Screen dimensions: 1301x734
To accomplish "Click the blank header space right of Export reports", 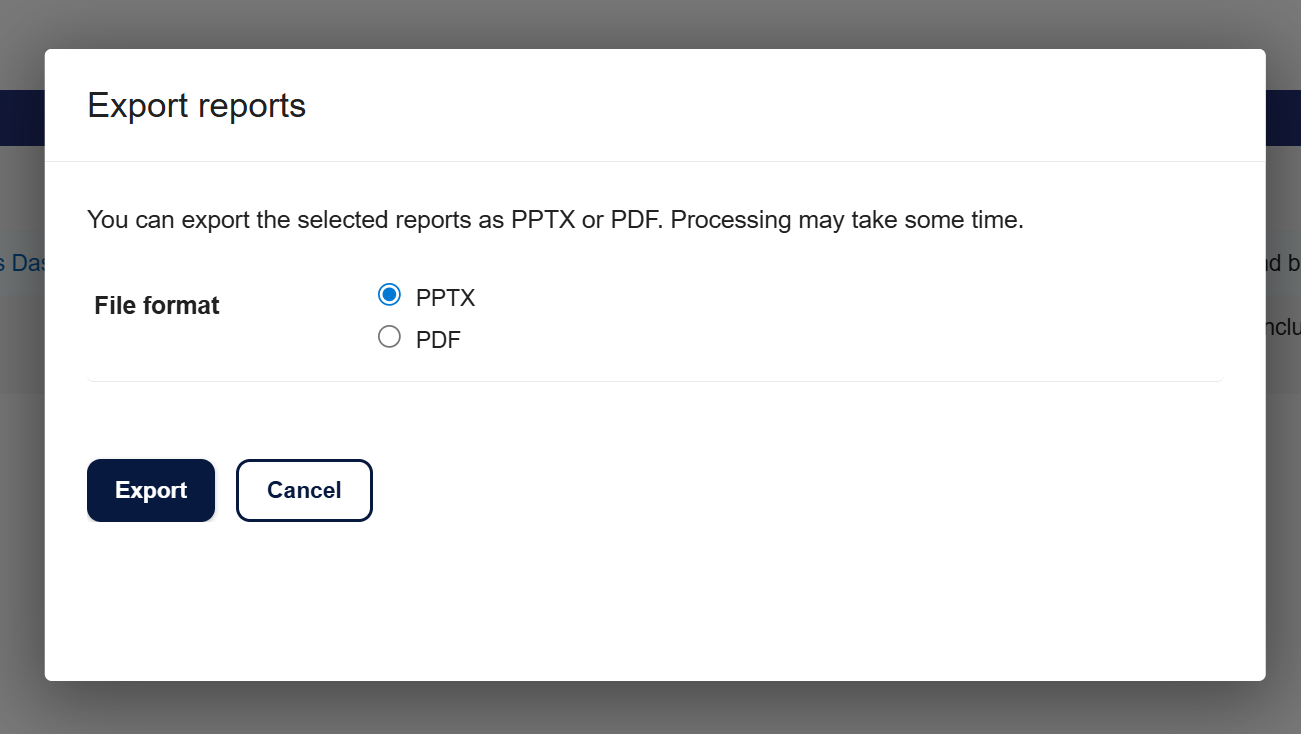I will tap(780, 105).
